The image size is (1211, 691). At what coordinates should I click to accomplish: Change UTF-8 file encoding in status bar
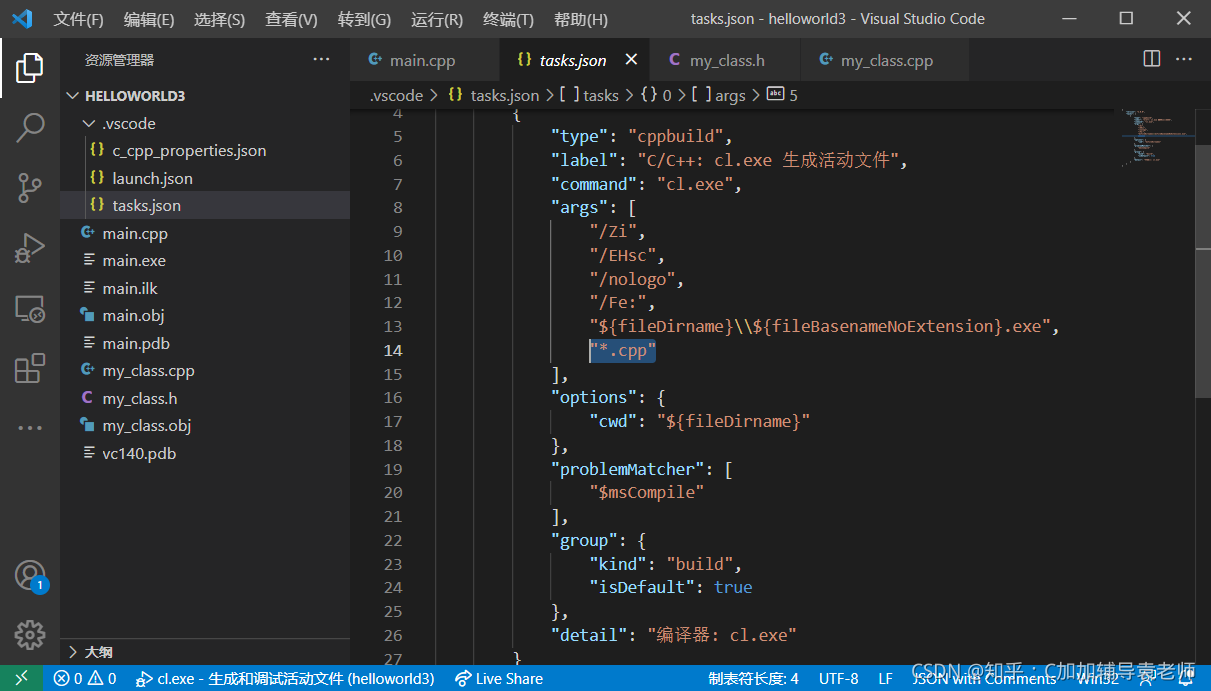(839, 678)
